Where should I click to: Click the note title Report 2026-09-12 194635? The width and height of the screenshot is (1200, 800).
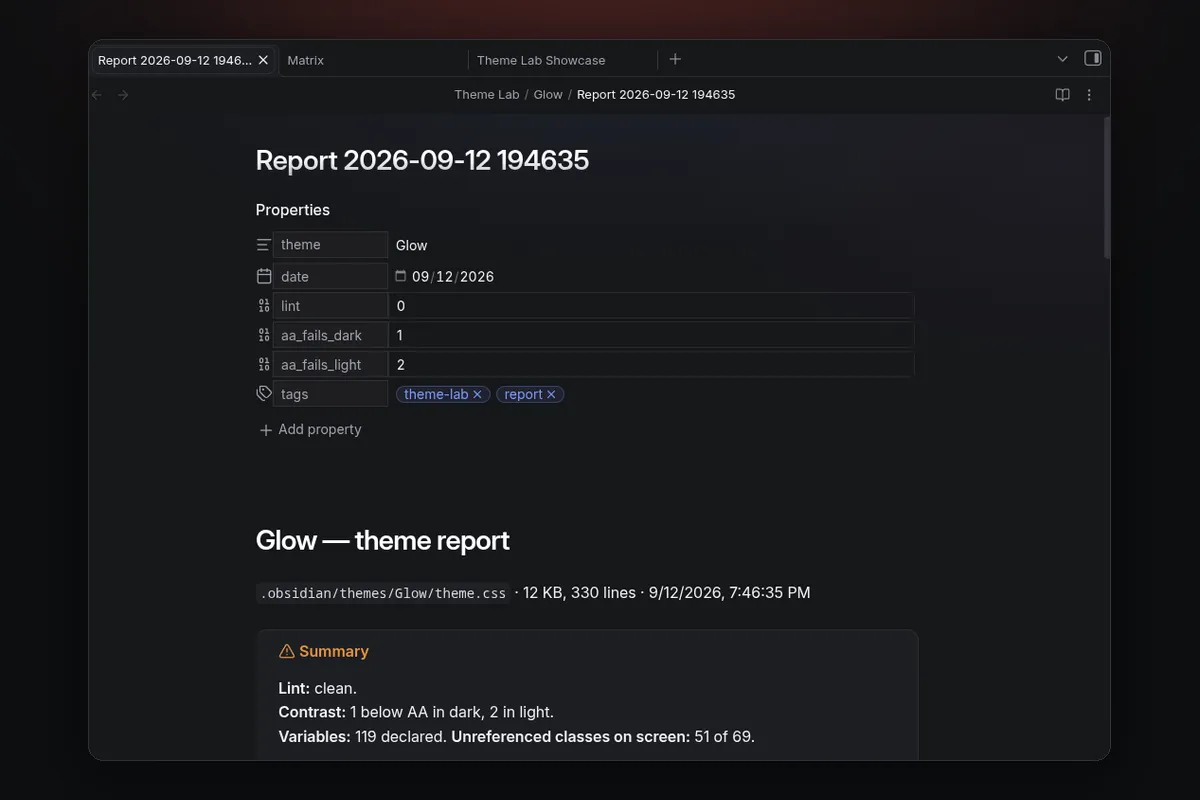coord(422,160)
